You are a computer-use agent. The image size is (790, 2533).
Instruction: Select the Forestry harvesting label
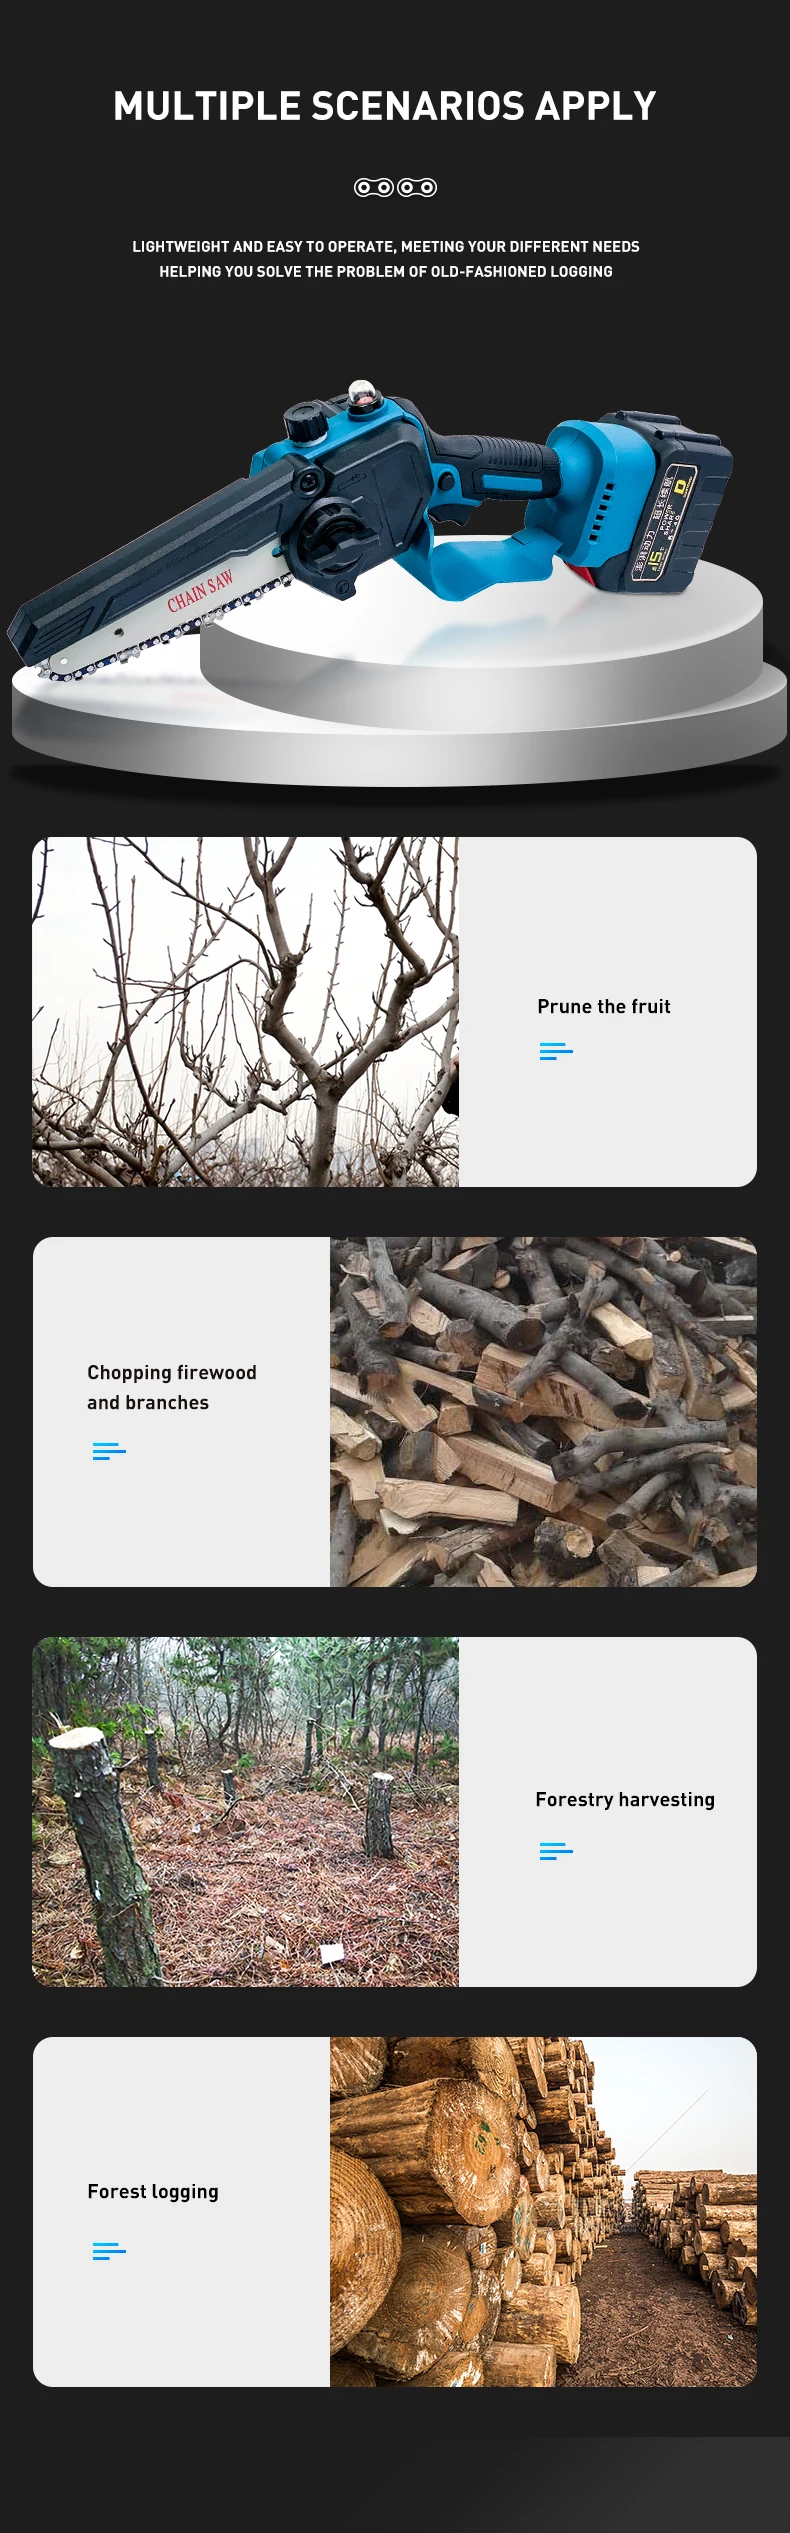(625, 1799)
